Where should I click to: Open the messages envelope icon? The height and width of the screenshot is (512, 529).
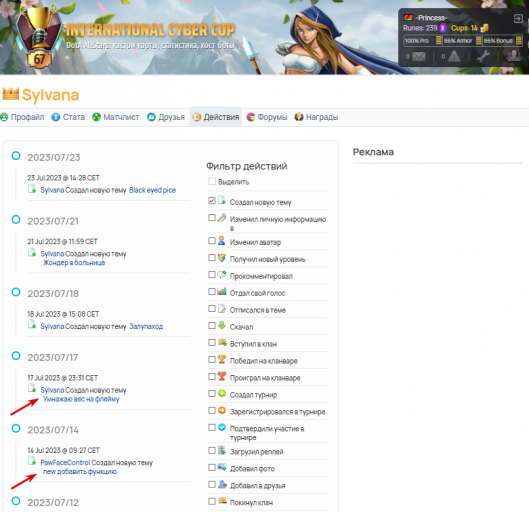coord(419,56)
